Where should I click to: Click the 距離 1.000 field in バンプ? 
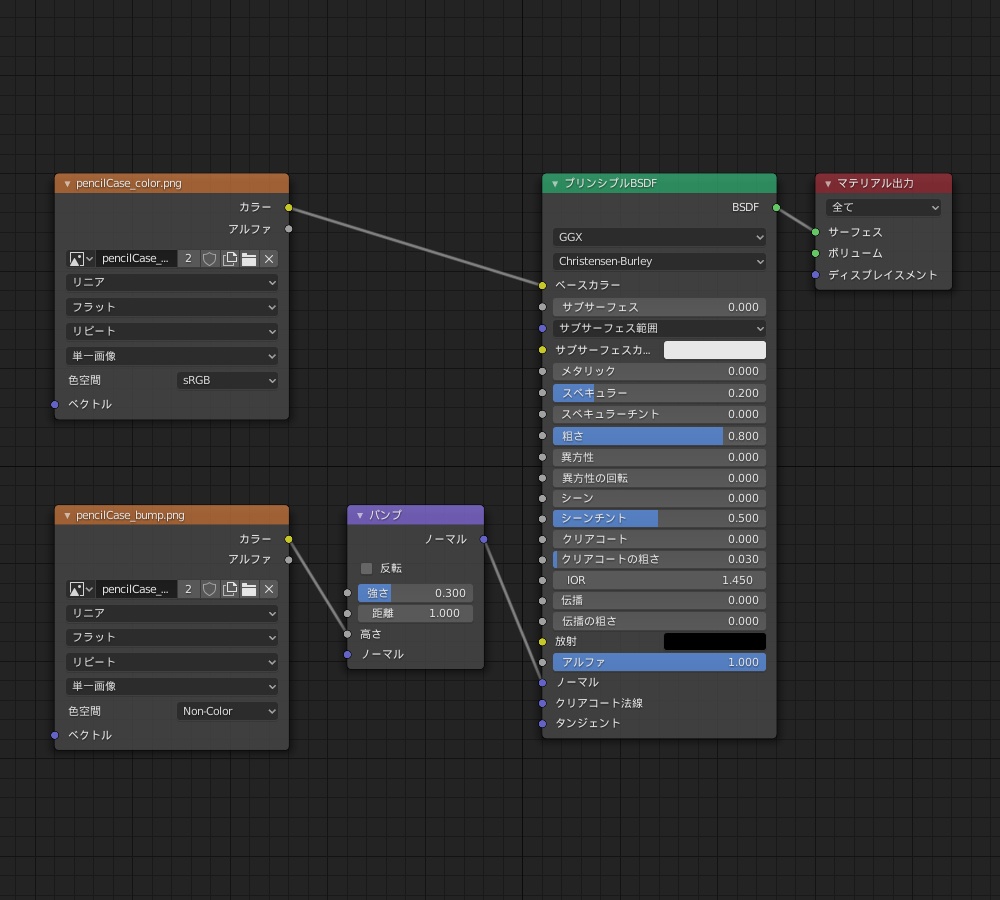click(415, 613)
